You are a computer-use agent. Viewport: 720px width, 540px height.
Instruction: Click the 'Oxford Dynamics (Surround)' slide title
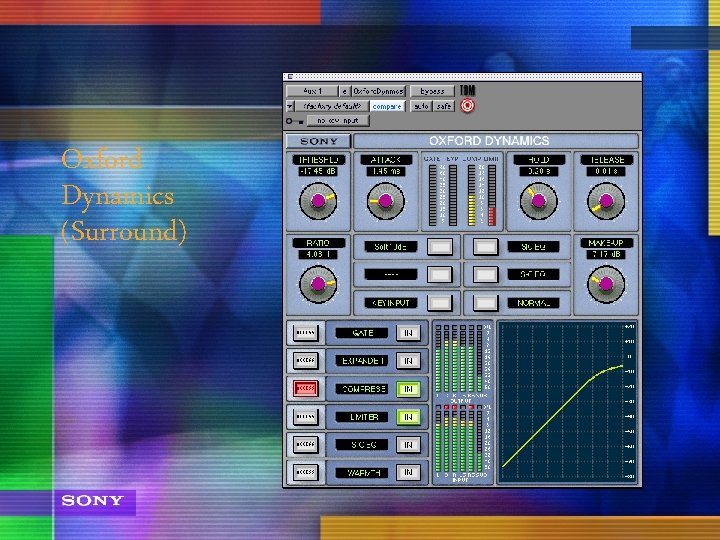click(x=124, y=196)
